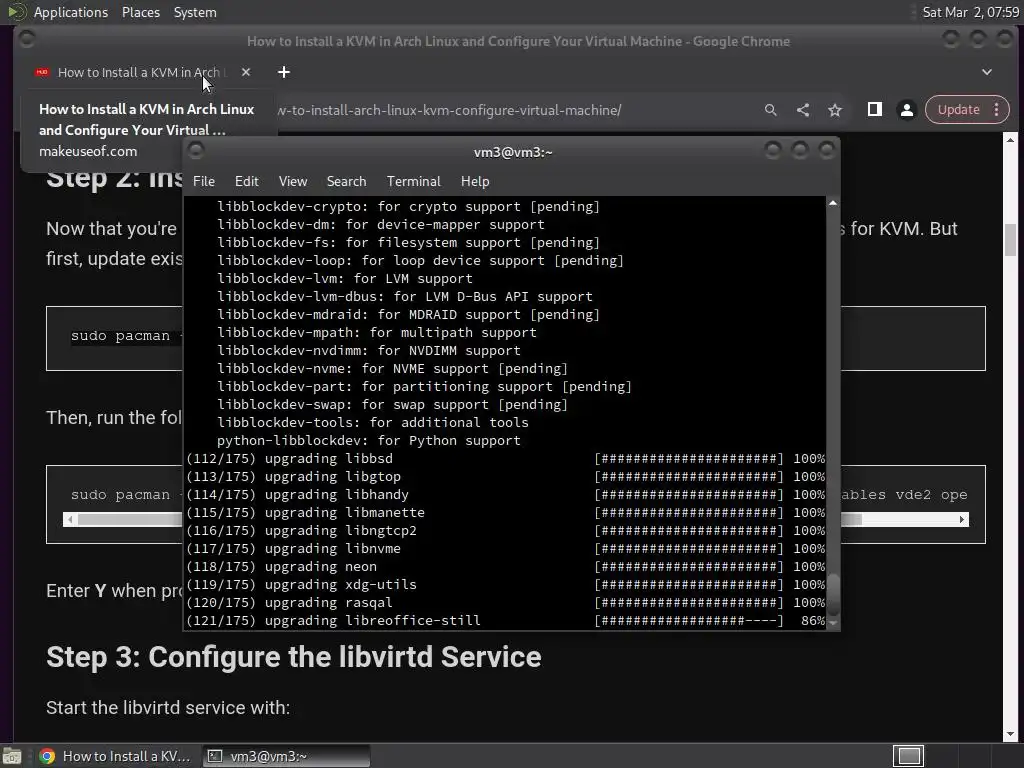
Task: Open Chrome three-dot menu next to Update
Action: (x=997, y=110)
